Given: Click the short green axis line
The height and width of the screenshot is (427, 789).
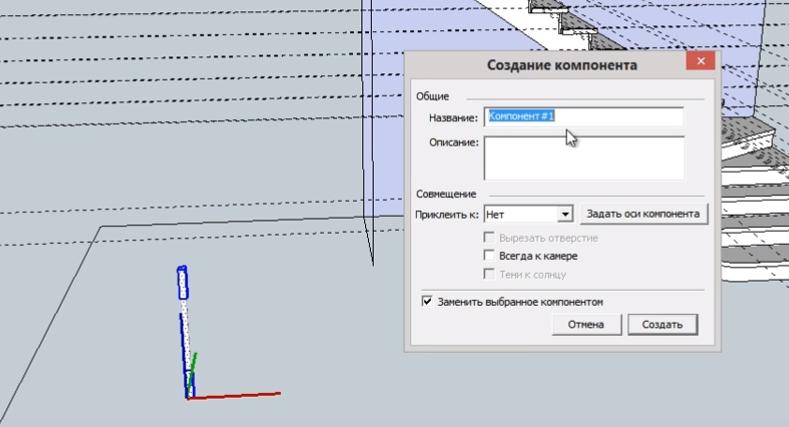Looking at the screenshot, I should pyautogui.click(x=196, y=362).
